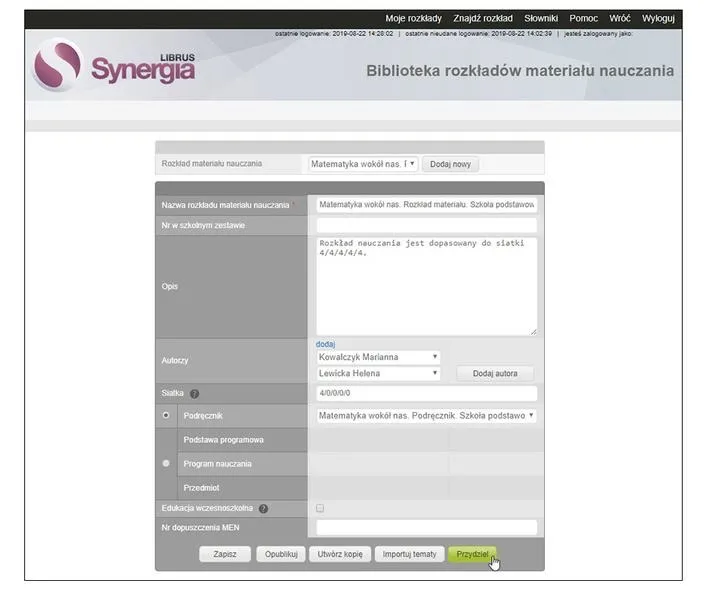Screen dimensions: 718x600
Task: Expand the Kowalczyk Marianna author dropdown
Action: 378,357
